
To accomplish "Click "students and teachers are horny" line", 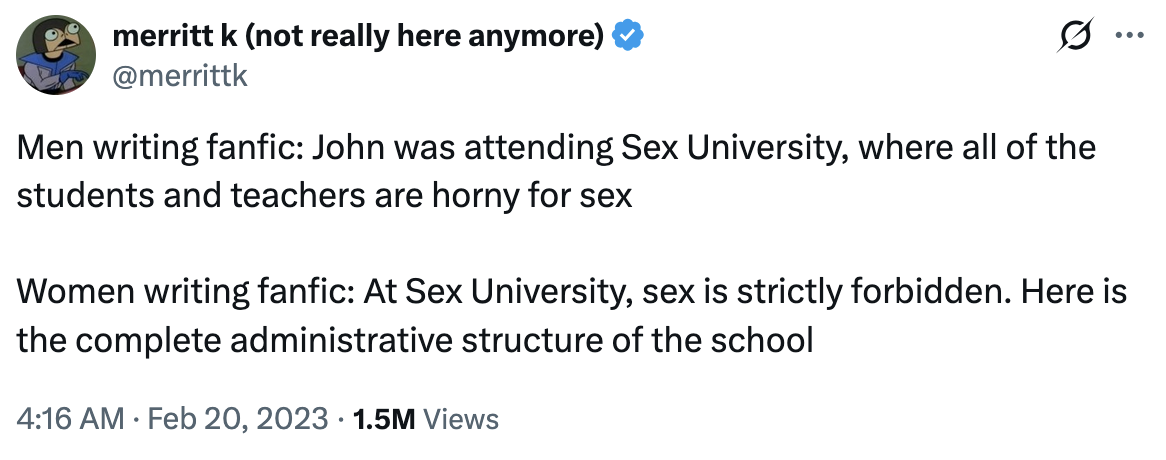I will 250,194.
